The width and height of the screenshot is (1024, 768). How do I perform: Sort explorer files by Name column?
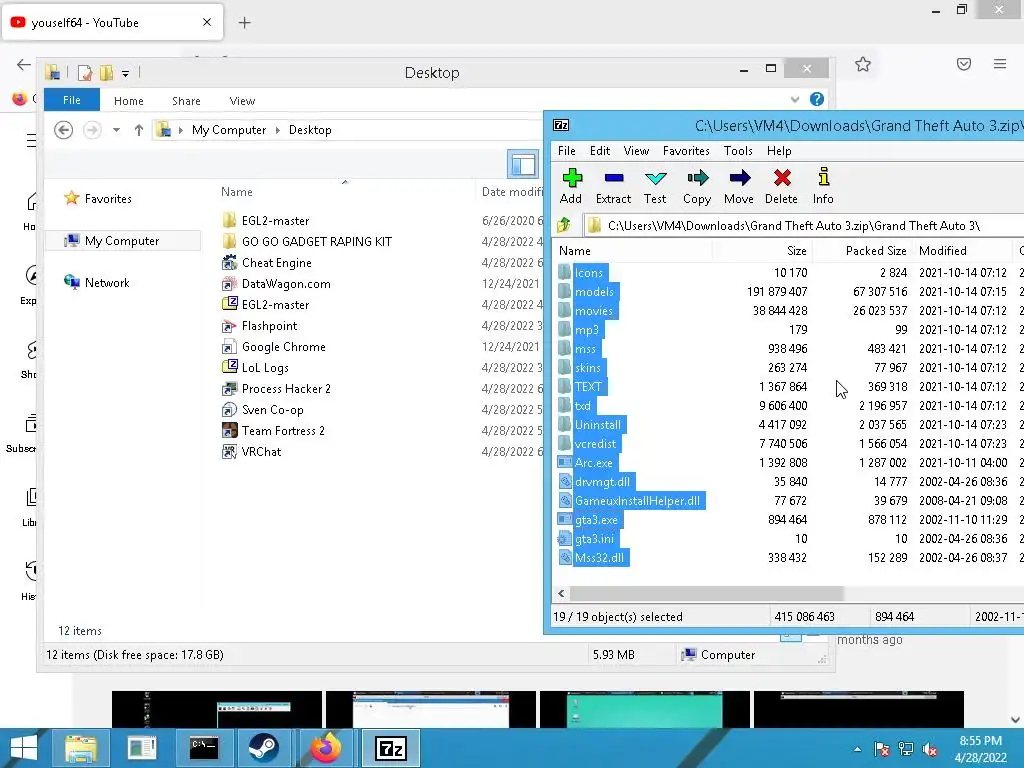(344, 191)
